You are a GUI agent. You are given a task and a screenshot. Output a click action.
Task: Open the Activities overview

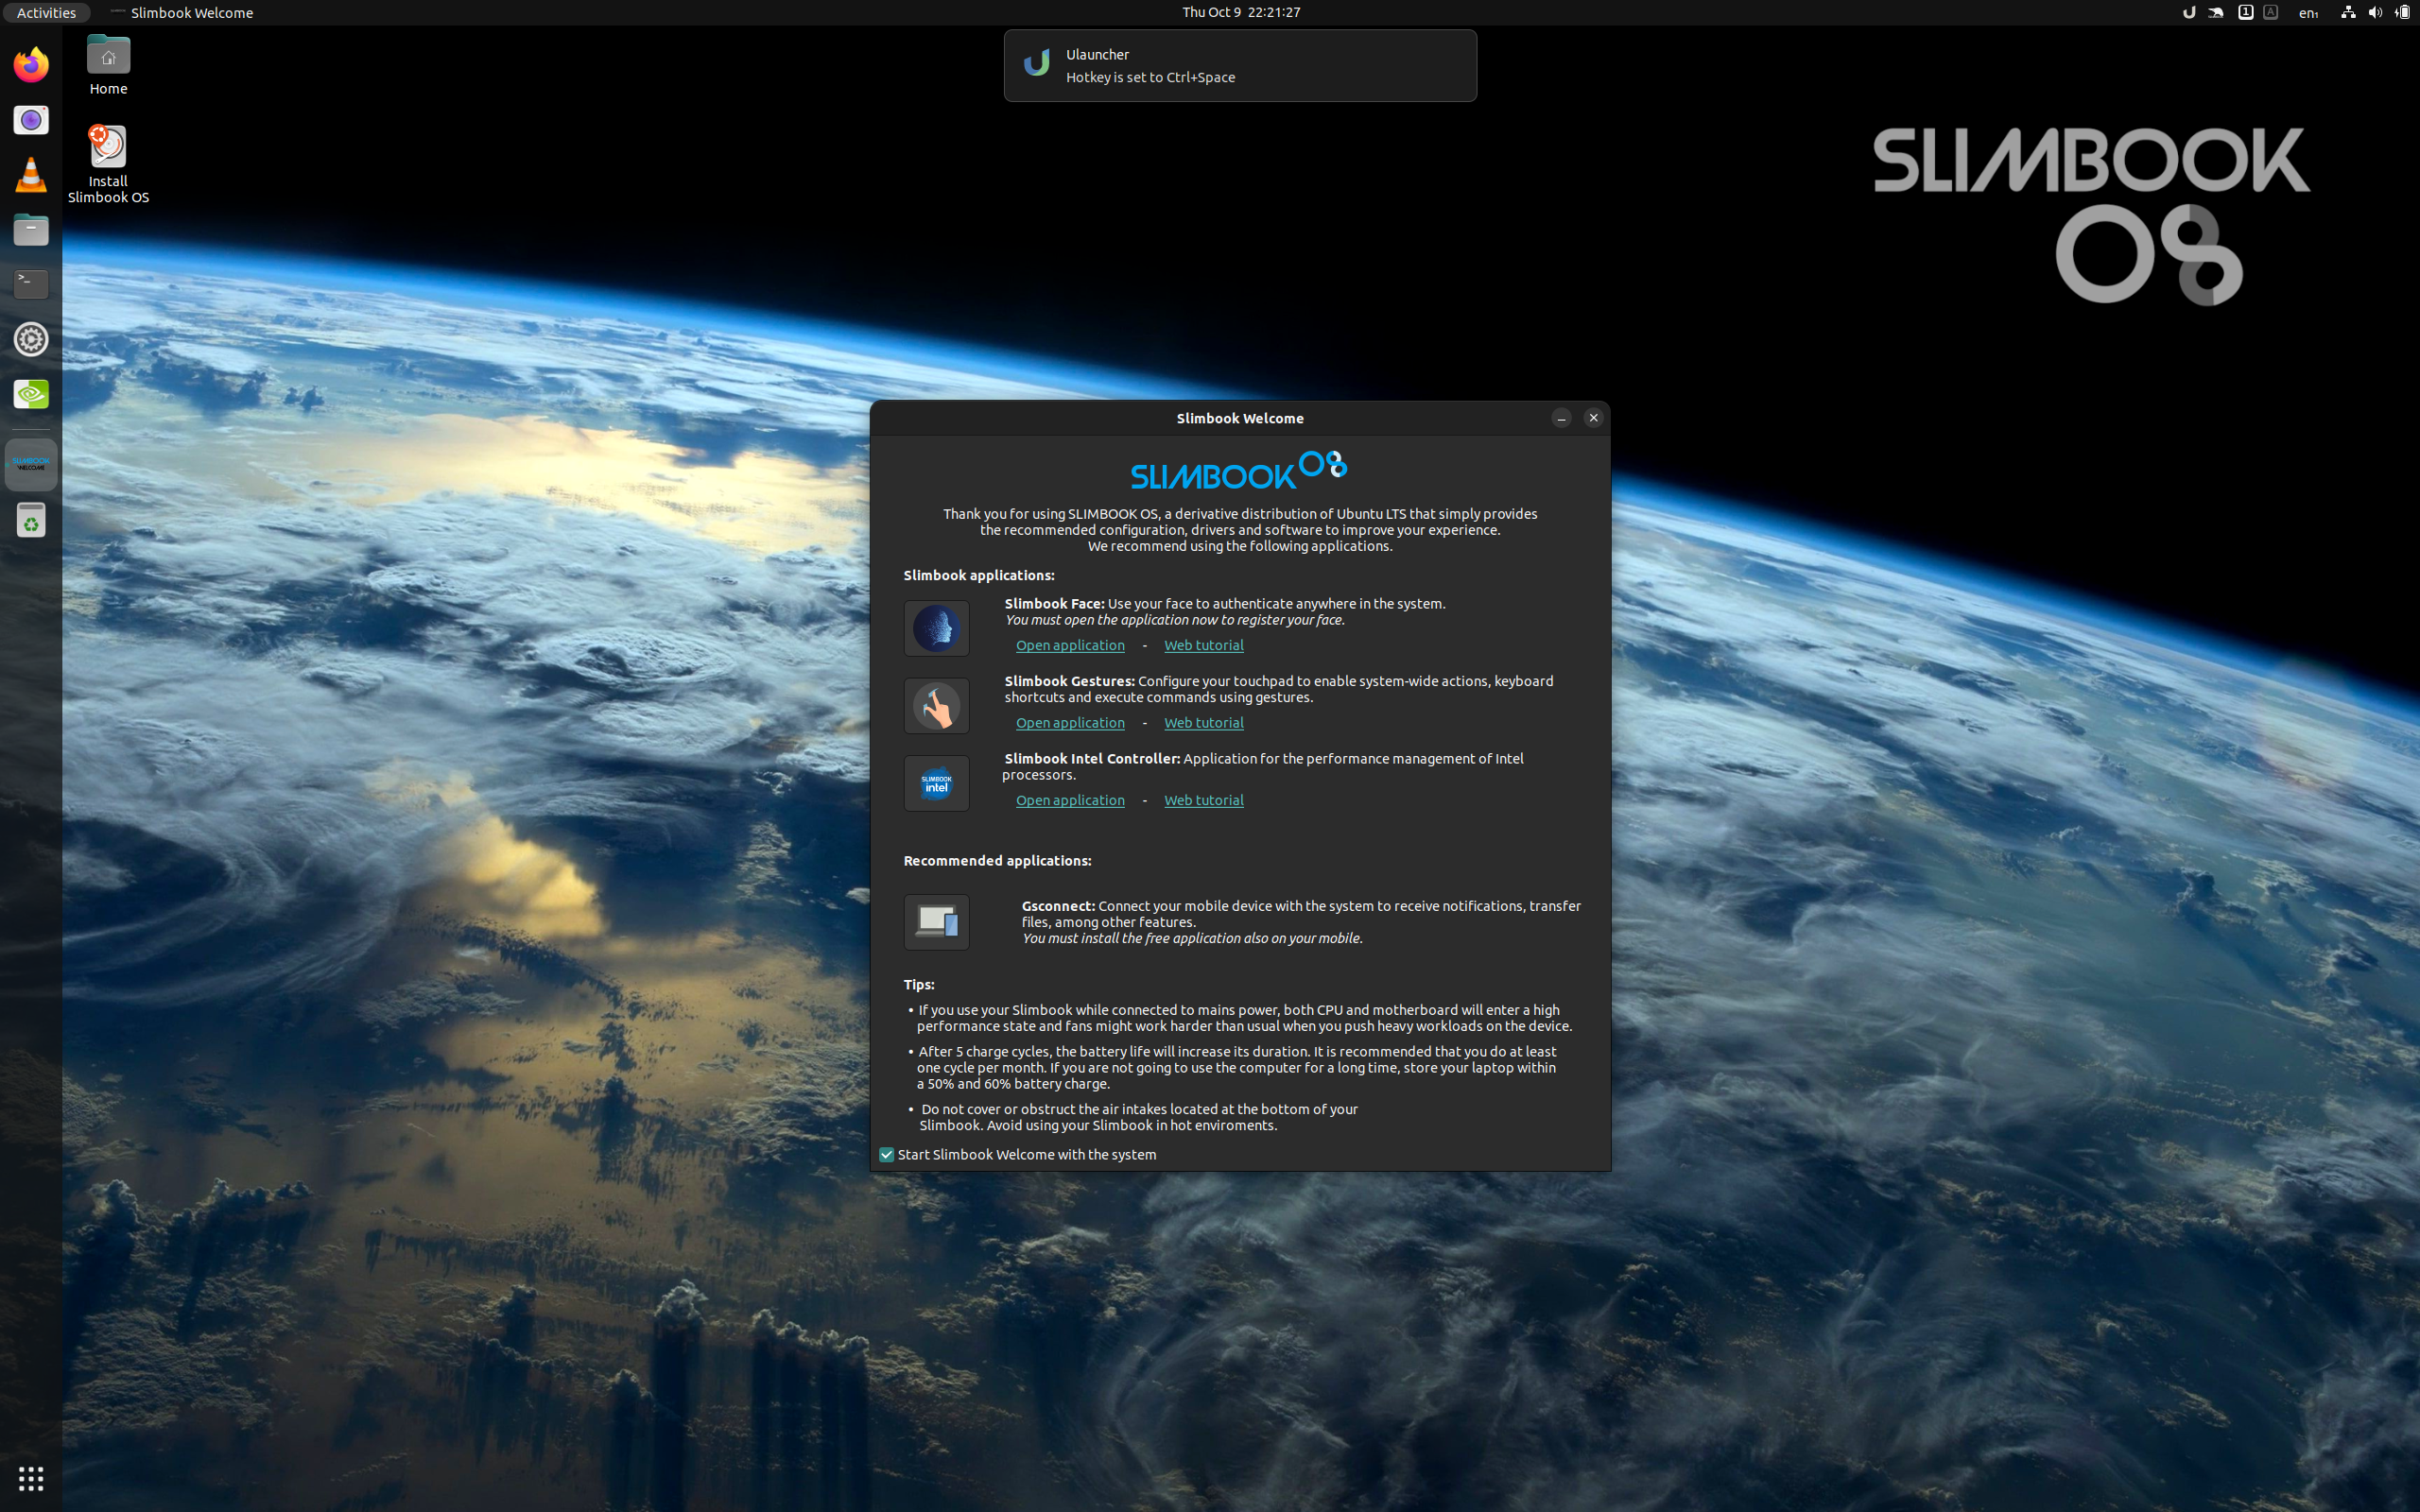pos(46,13)
